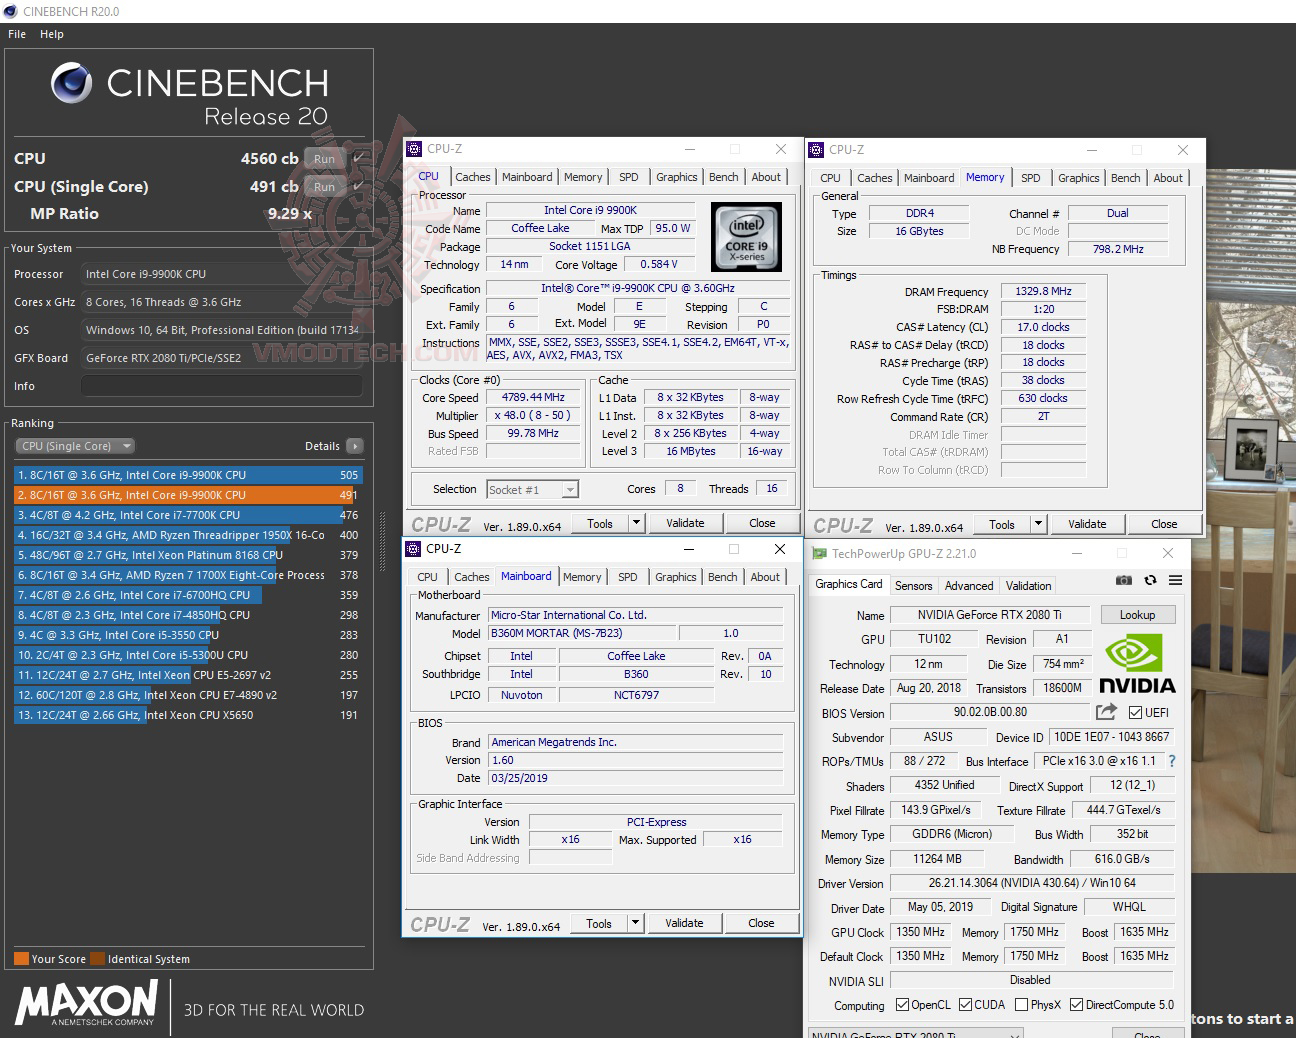1296x1038 pixels.
Task: Select the AMD Ryzen 7 1700X ranking row
Action: coord(188,575)
